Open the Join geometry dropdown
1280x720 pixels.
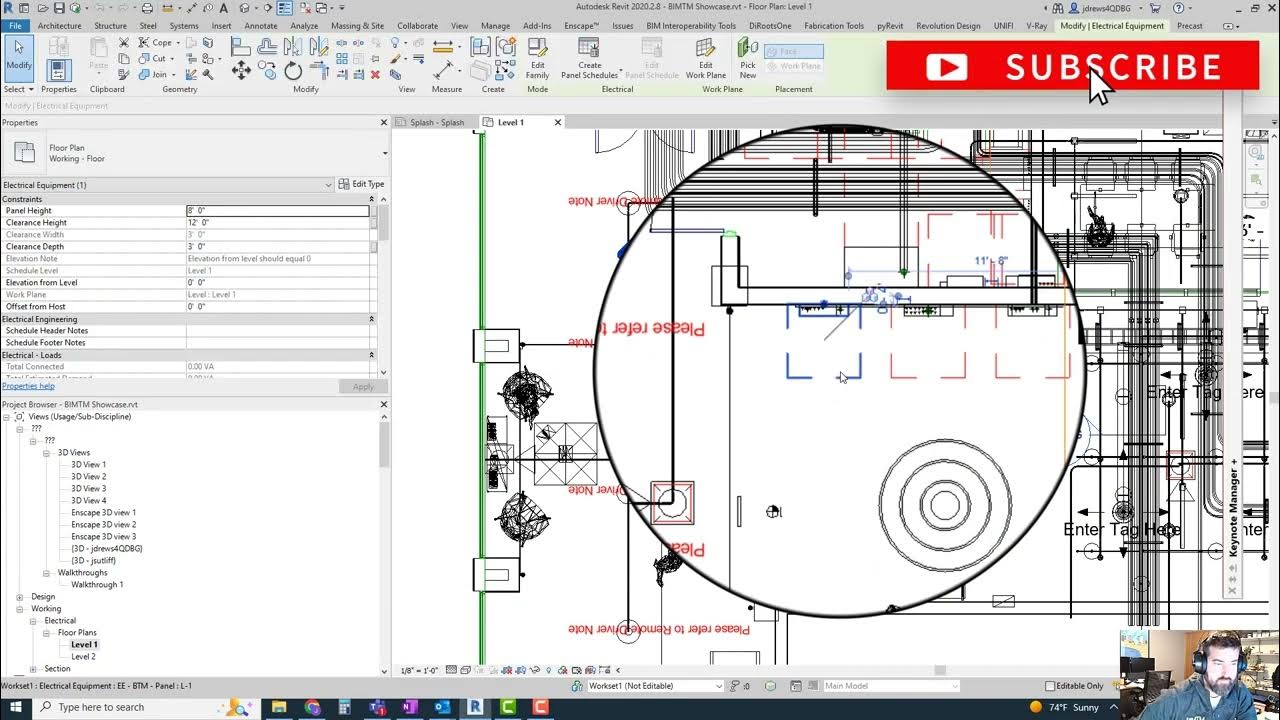pos(176,74)
